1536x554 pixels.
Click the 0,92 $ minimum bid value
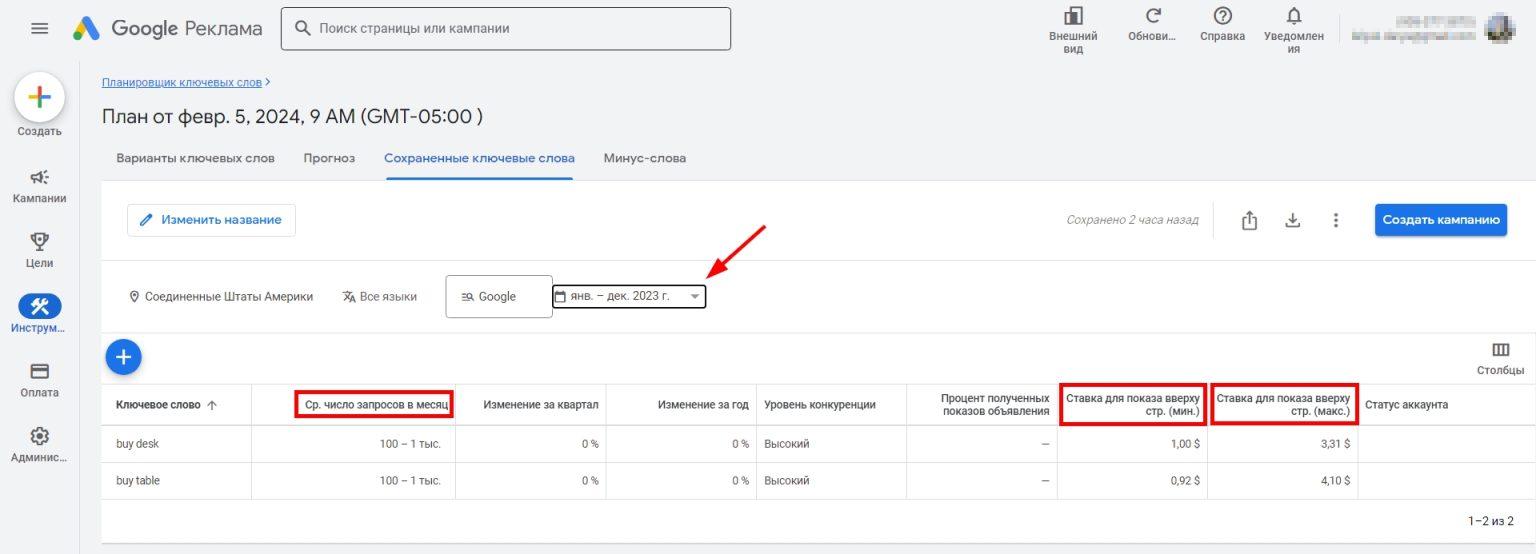coord(1183,481)
